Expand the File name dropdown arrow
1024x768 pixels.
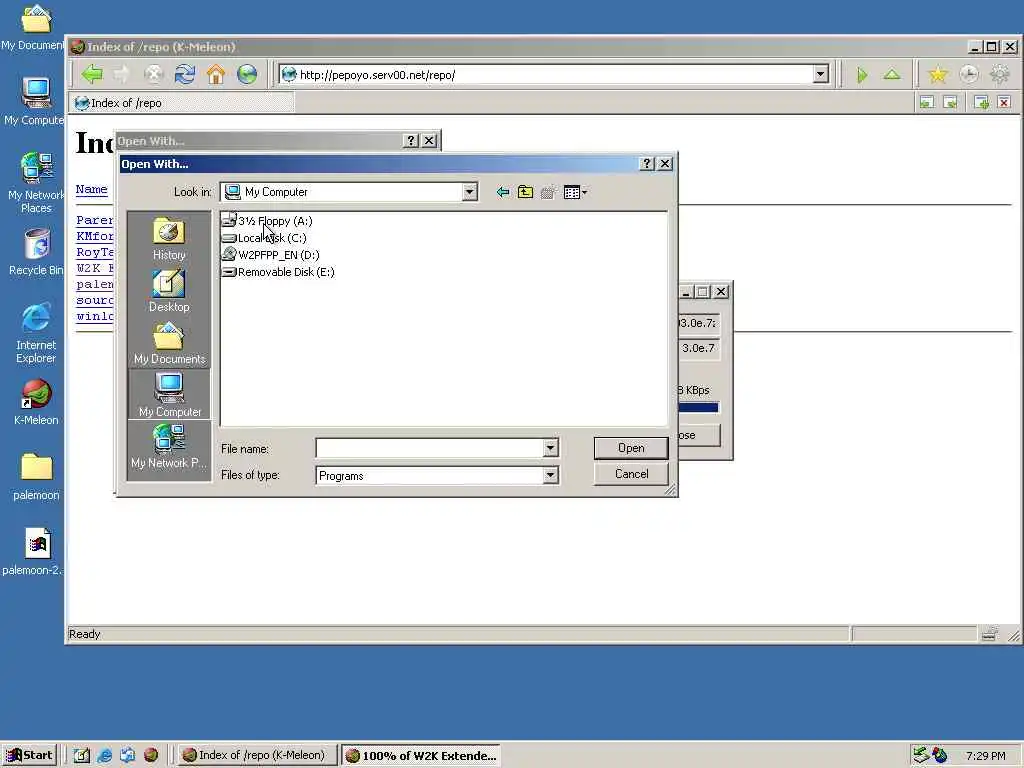pyautogui.click(x=551, y=448)
